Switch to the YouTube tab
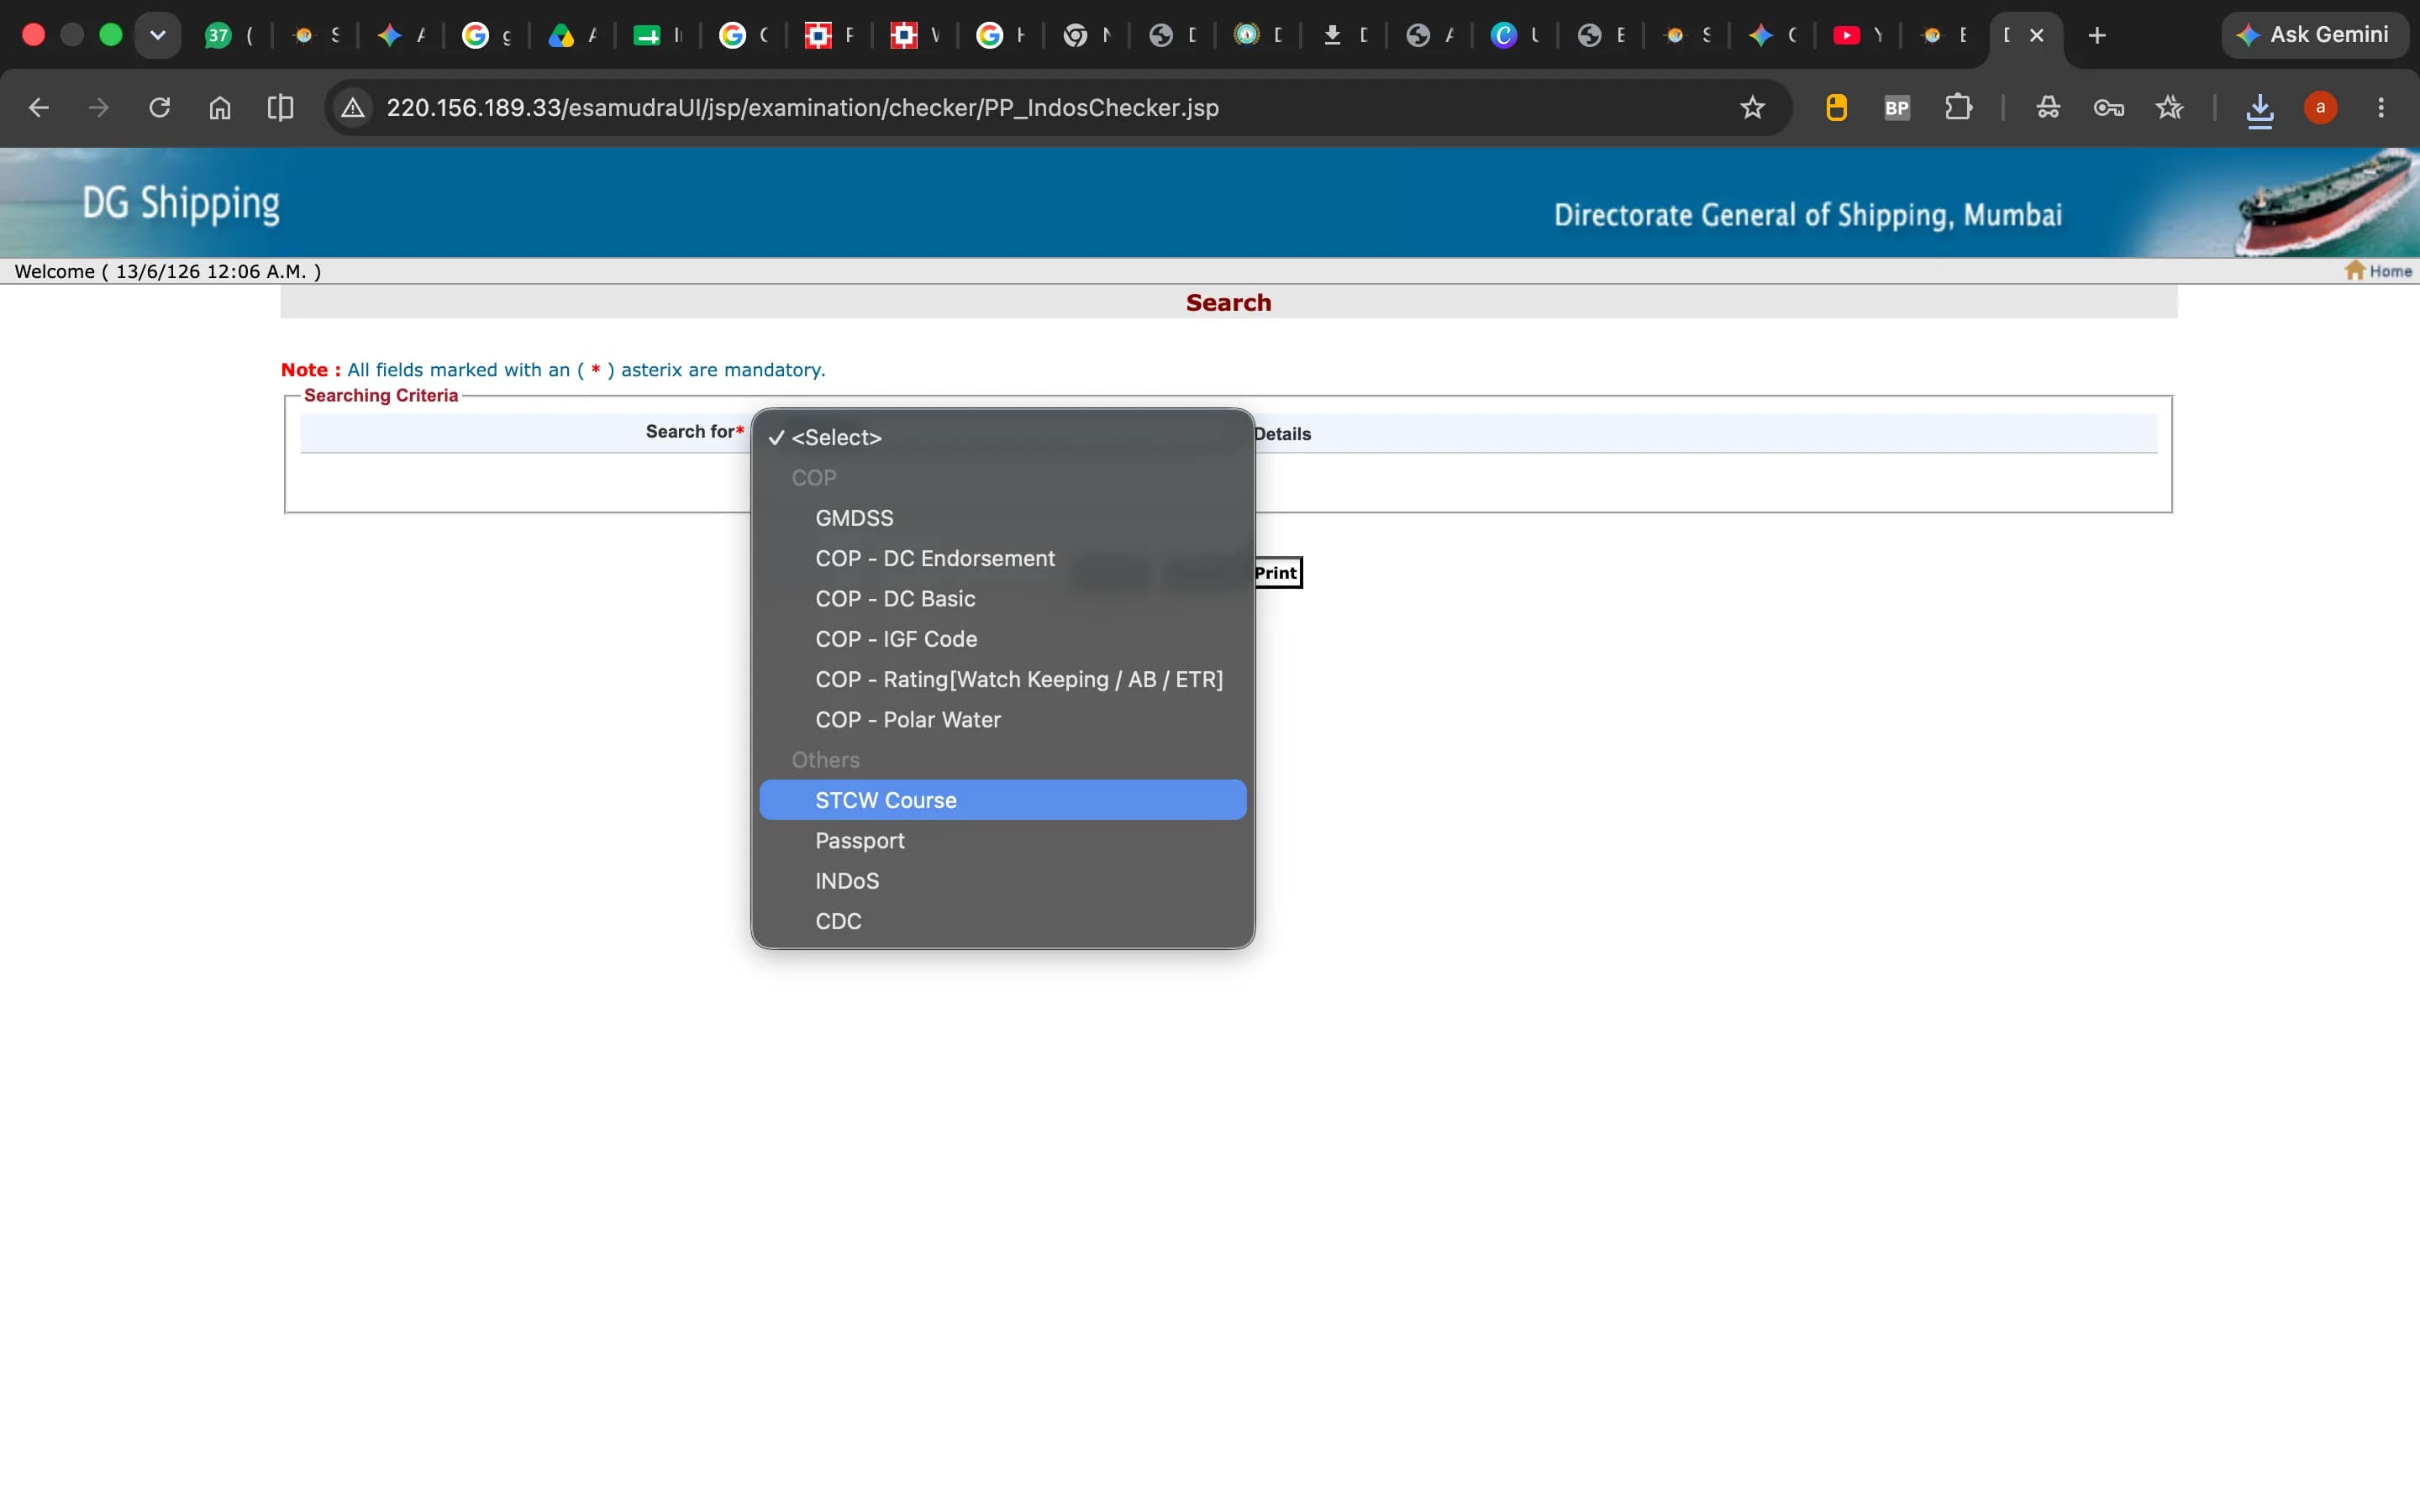This screenshot has height=1512, width=2420. pos(1855,35)
